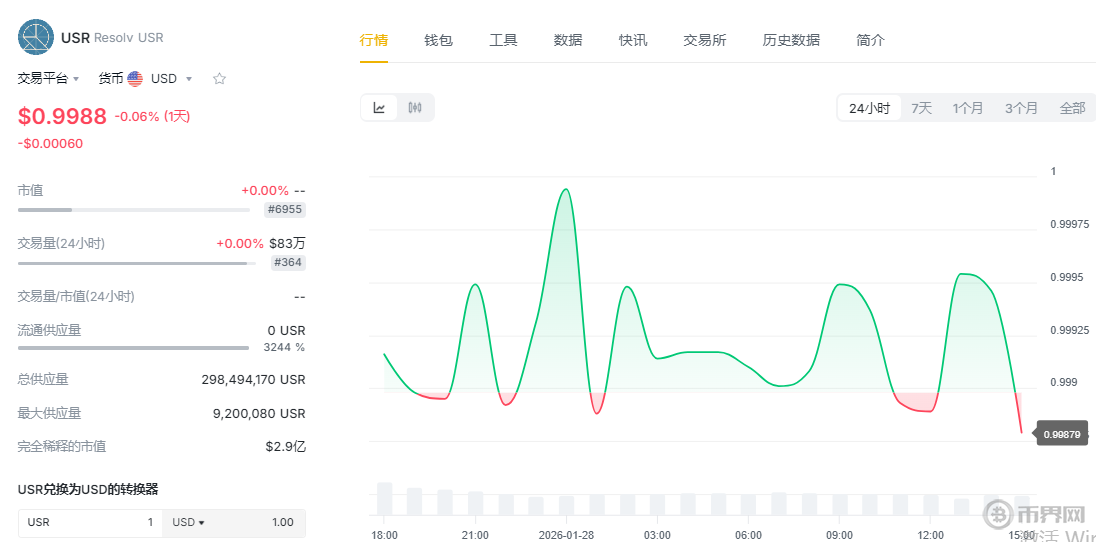
Task: Open the converter USD unit dropdown
Action: 189,522
